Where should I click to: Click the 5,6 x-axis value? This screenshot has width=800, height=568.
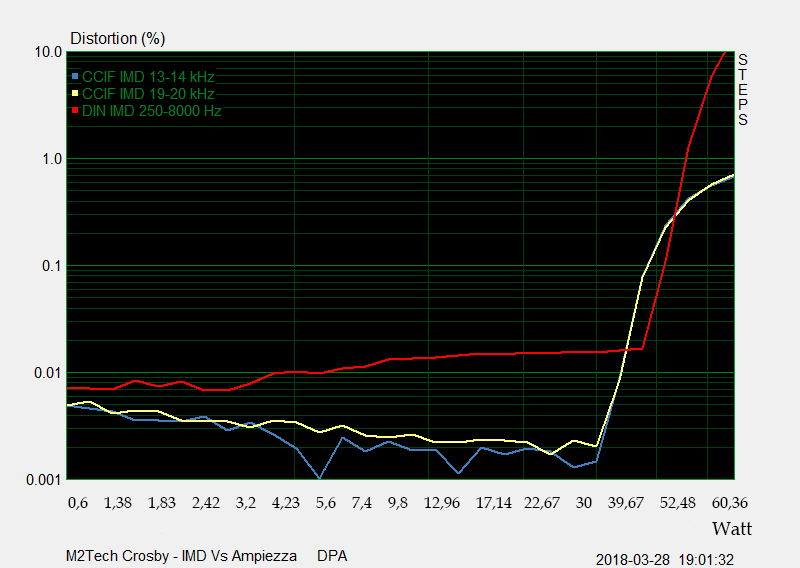click(326, 503)
